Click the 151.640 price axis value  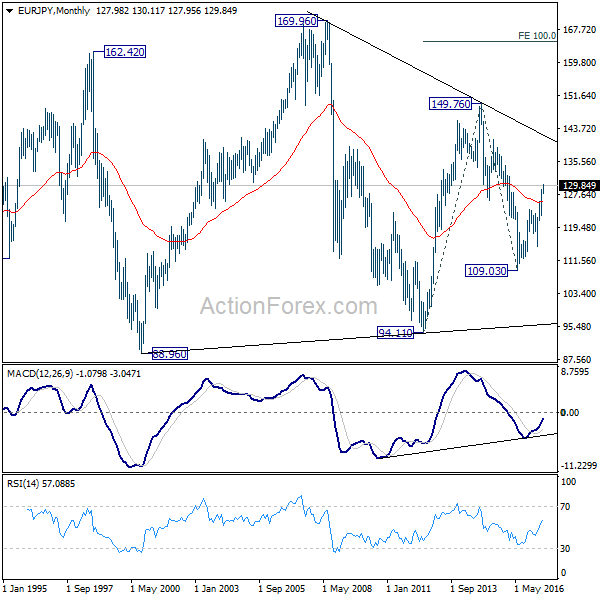(x=579, y=96)
